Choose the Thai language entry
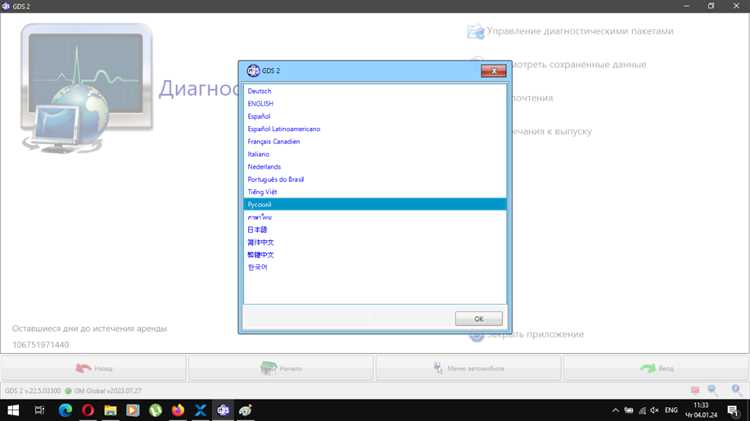The width and height of the screenshot is (750, 421). coord(375,217)
